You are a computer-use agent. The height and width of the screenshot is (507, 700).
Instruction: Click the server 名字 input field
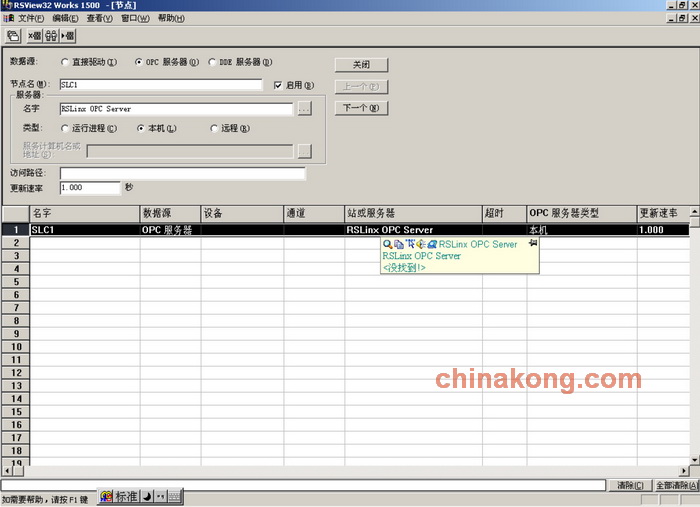tap(176, 109)
